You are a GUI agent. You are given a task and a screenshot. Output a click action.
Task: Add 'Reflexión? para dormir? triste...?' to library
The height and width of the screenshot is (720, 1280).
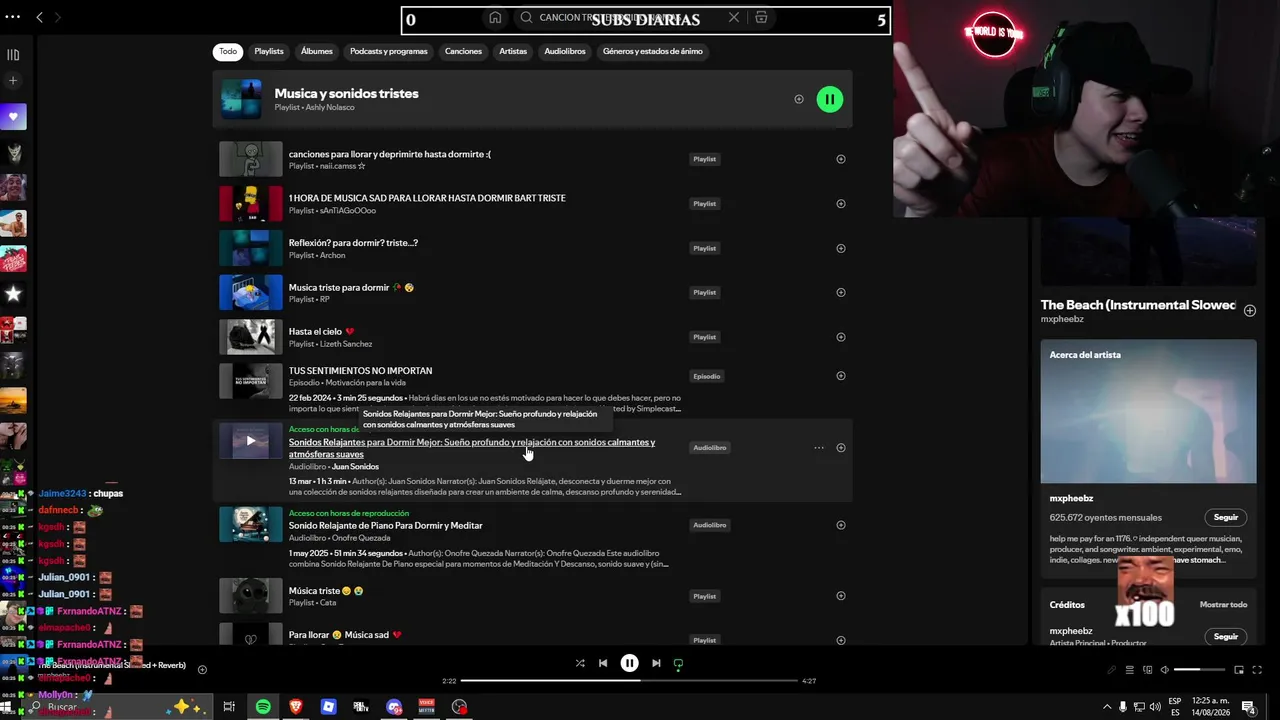[x=841, y=248]
